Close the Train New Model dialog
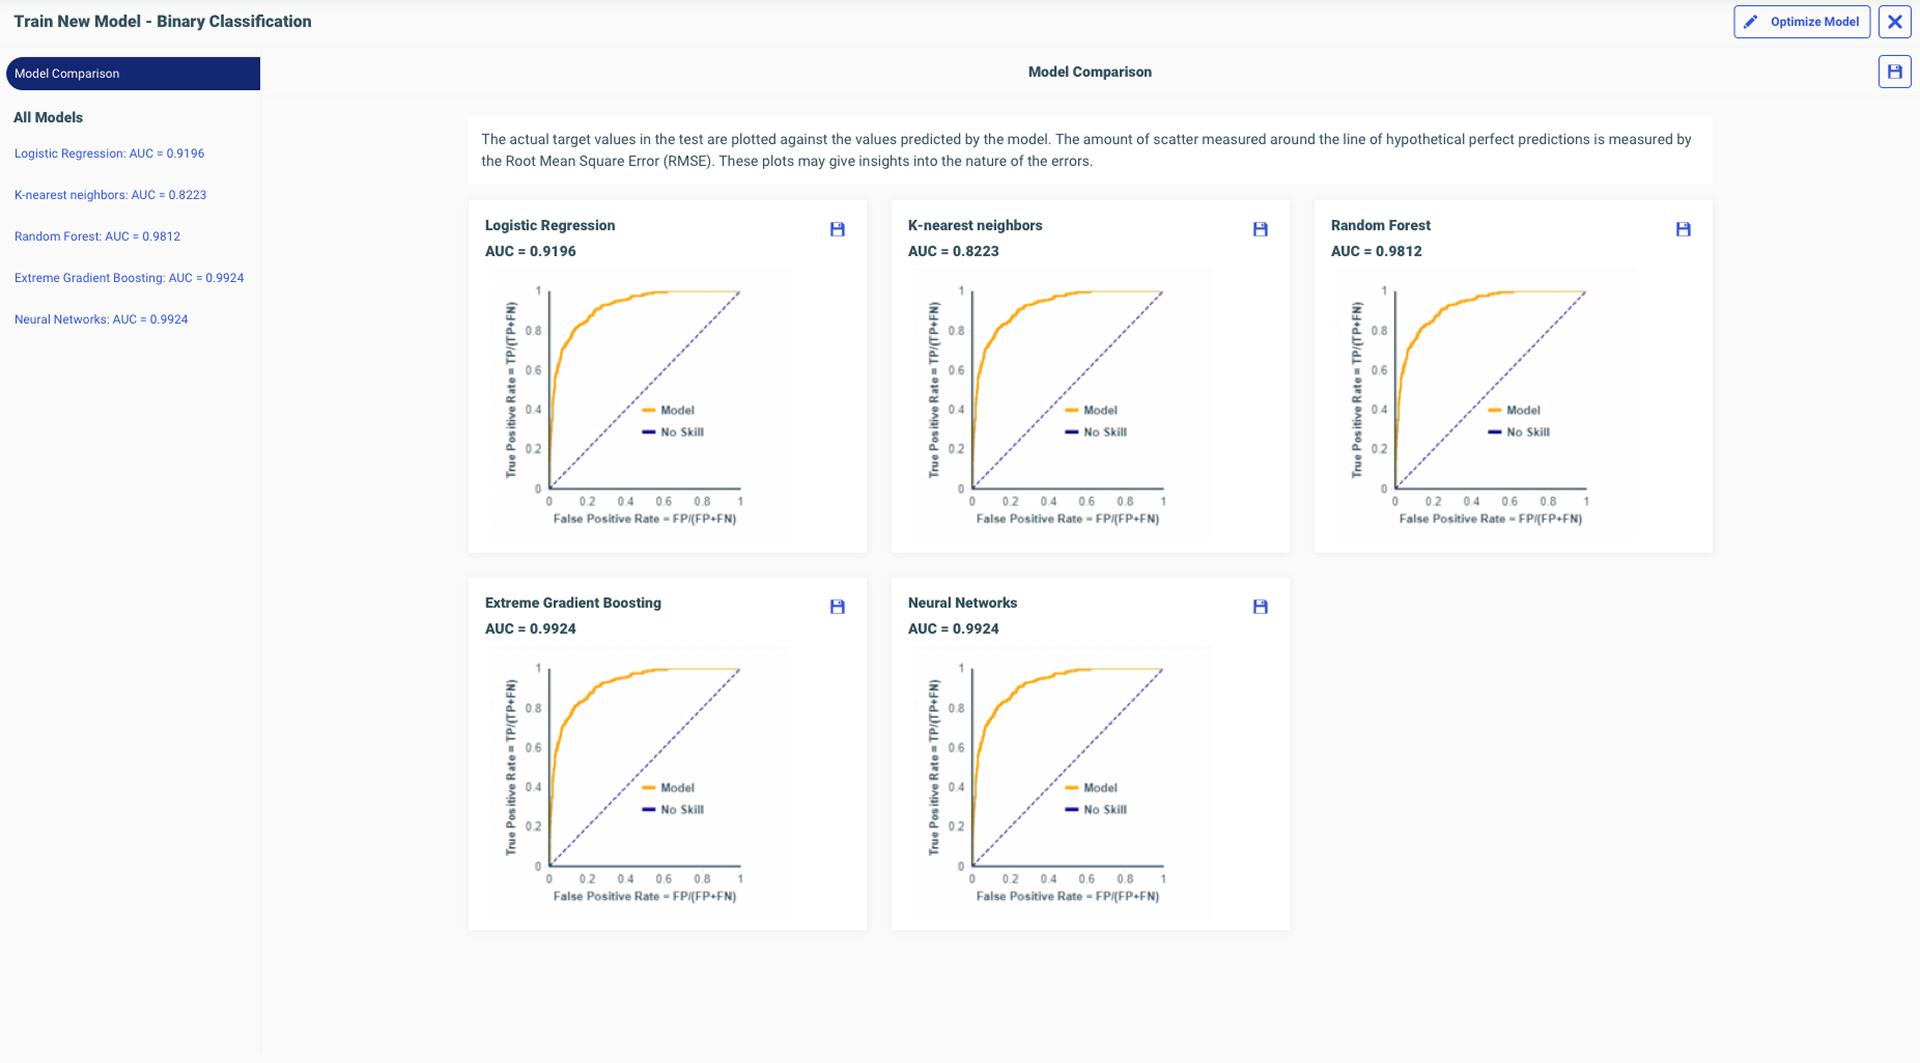 (1894, 22)
